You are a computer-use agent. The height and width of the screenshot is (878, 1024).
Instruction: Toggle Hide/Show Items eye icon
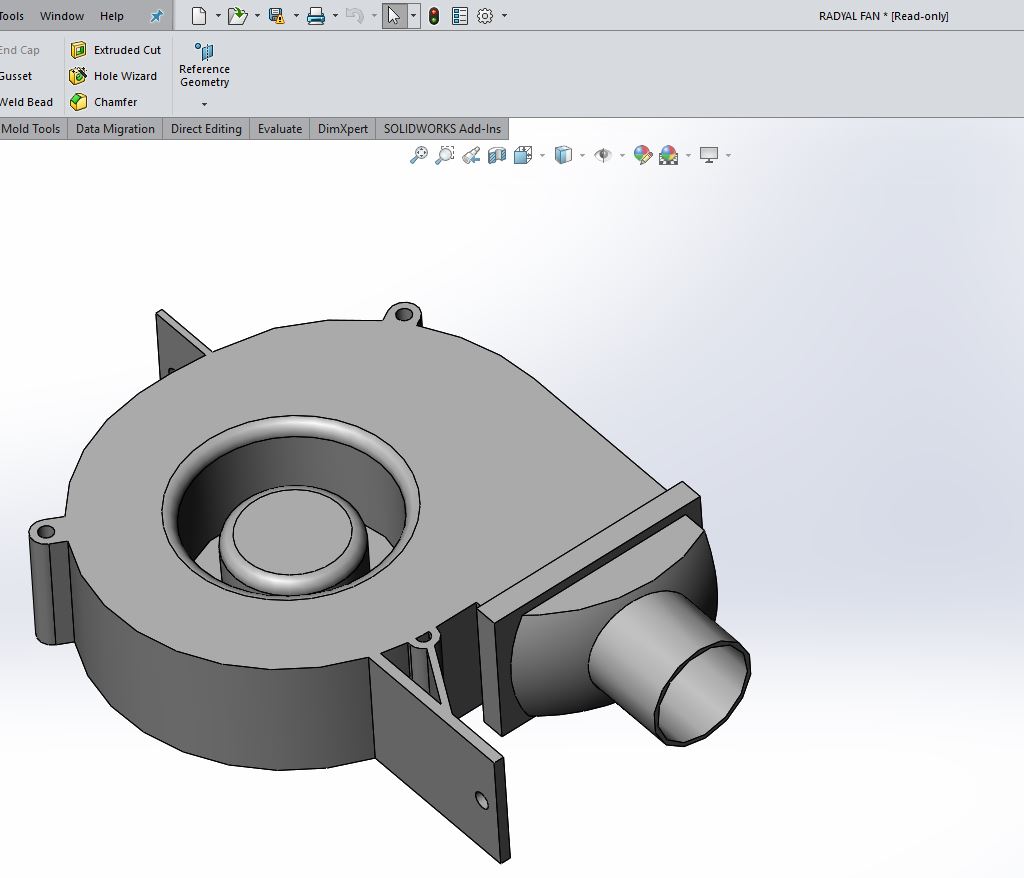[603, 155]
